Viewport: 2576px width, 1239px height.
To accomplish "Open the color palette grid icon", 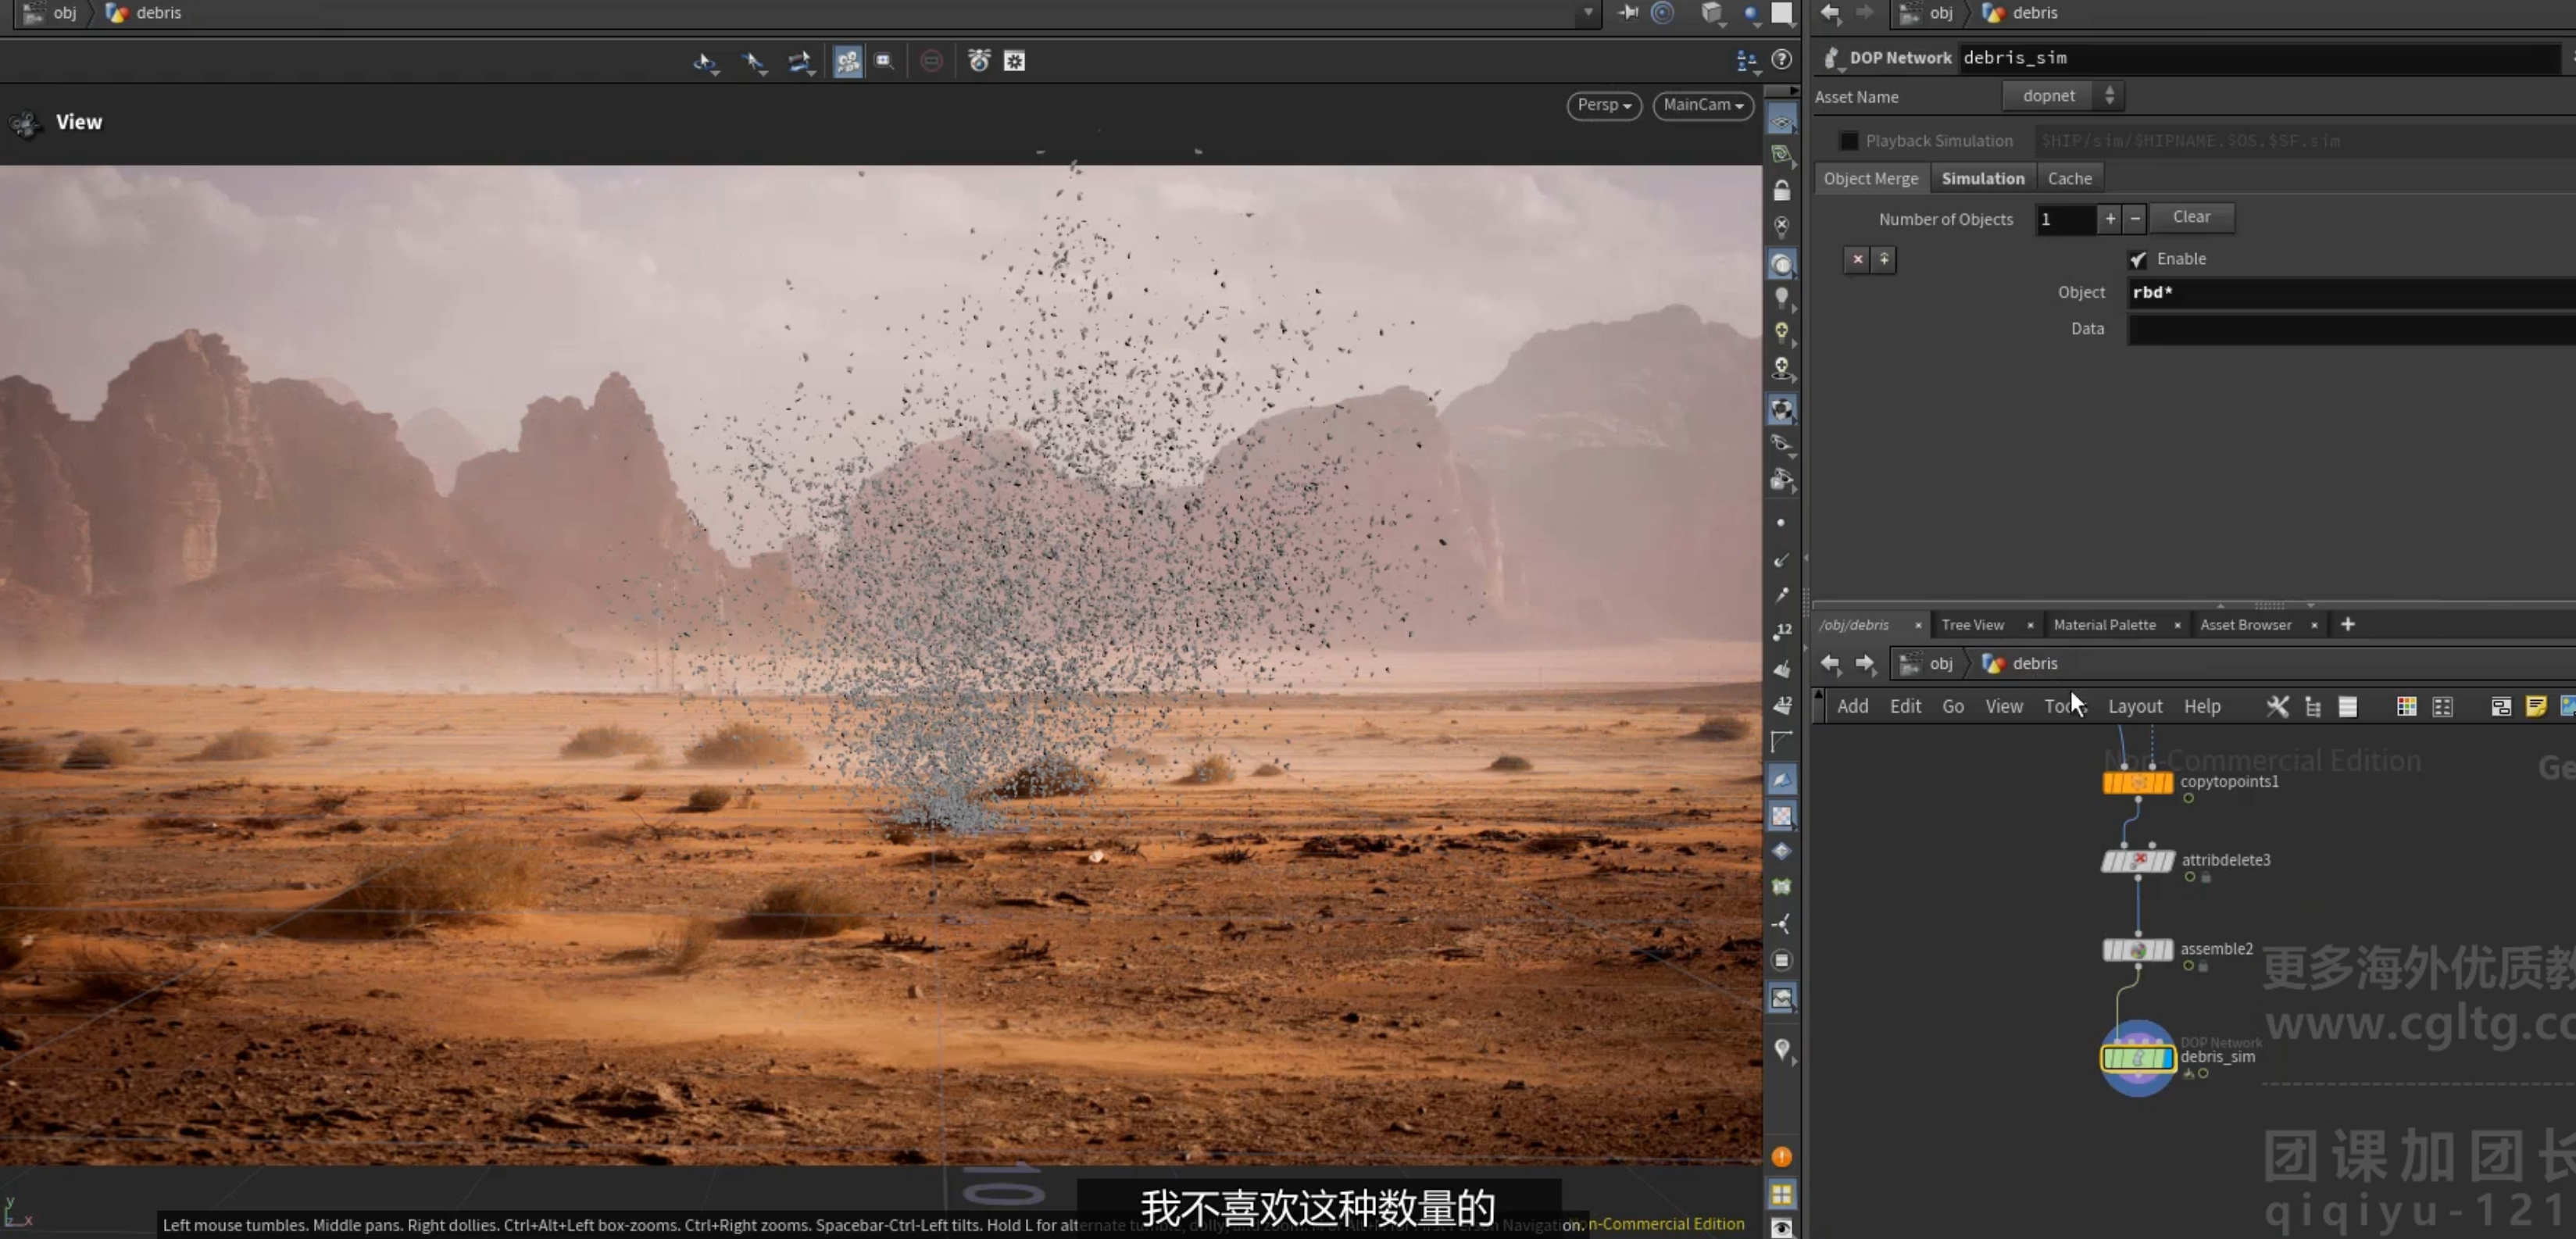I will point(2406,707).
